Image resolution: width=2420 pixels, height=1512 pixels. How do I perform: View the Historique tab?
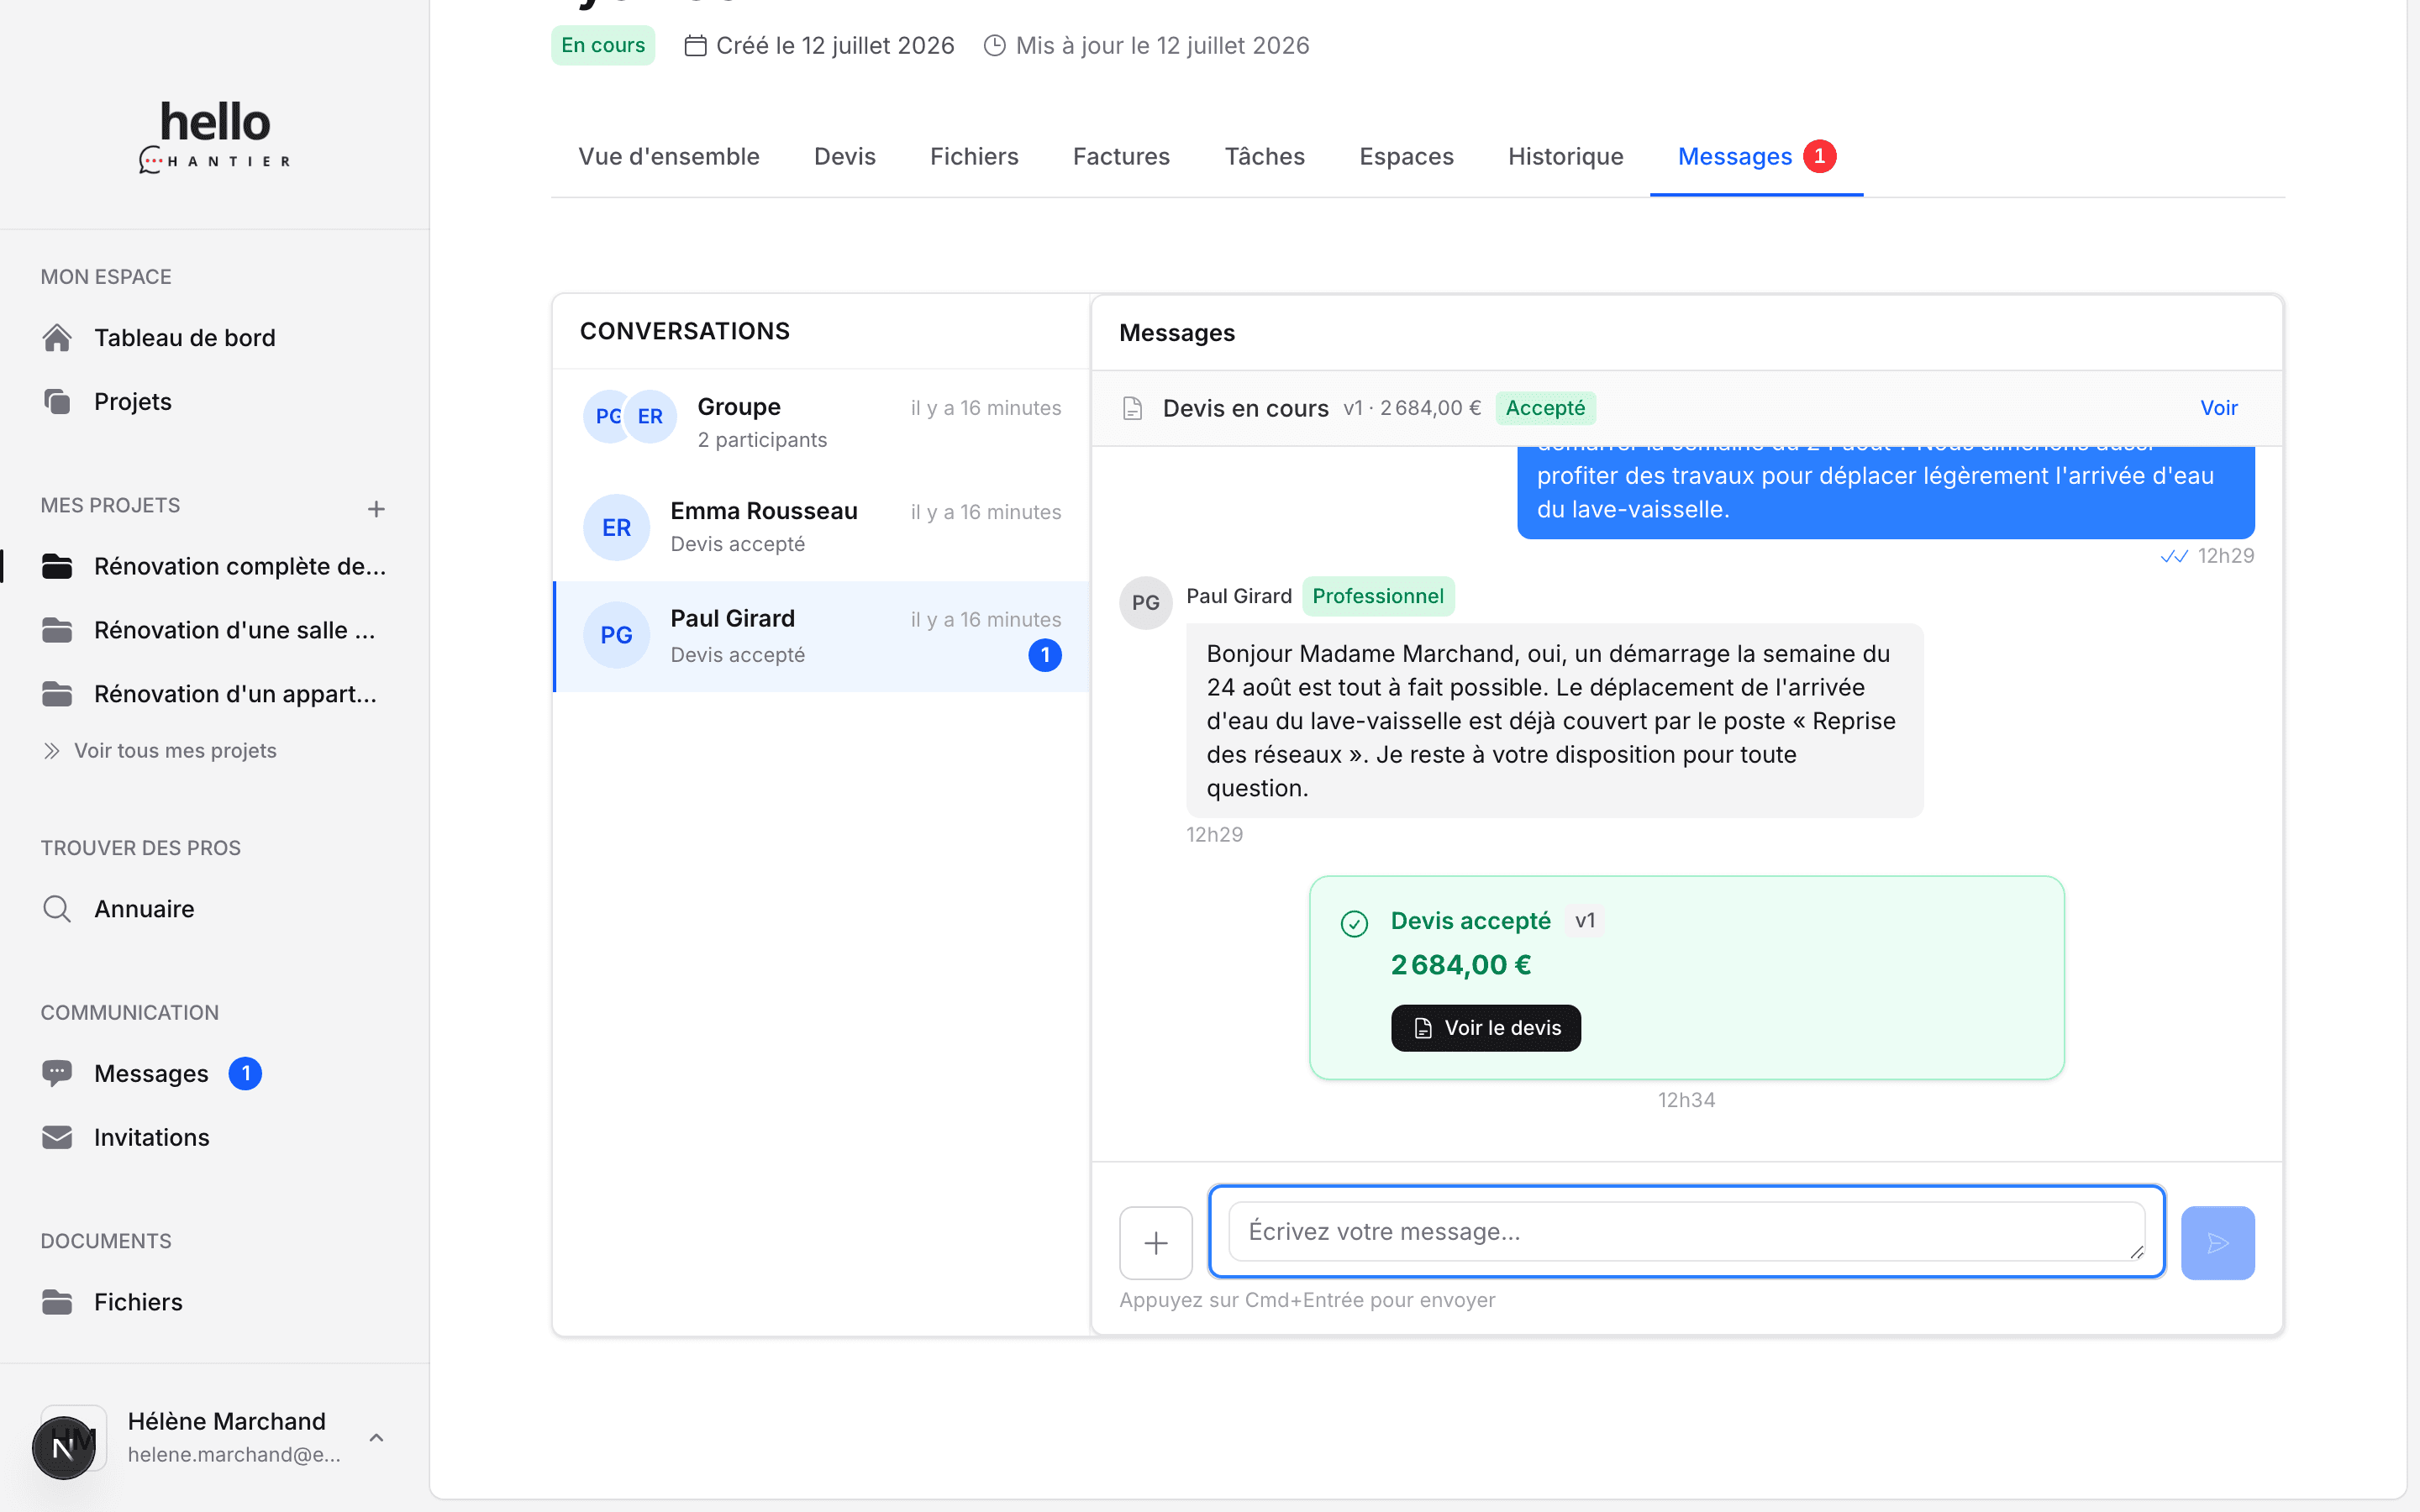1566,157
